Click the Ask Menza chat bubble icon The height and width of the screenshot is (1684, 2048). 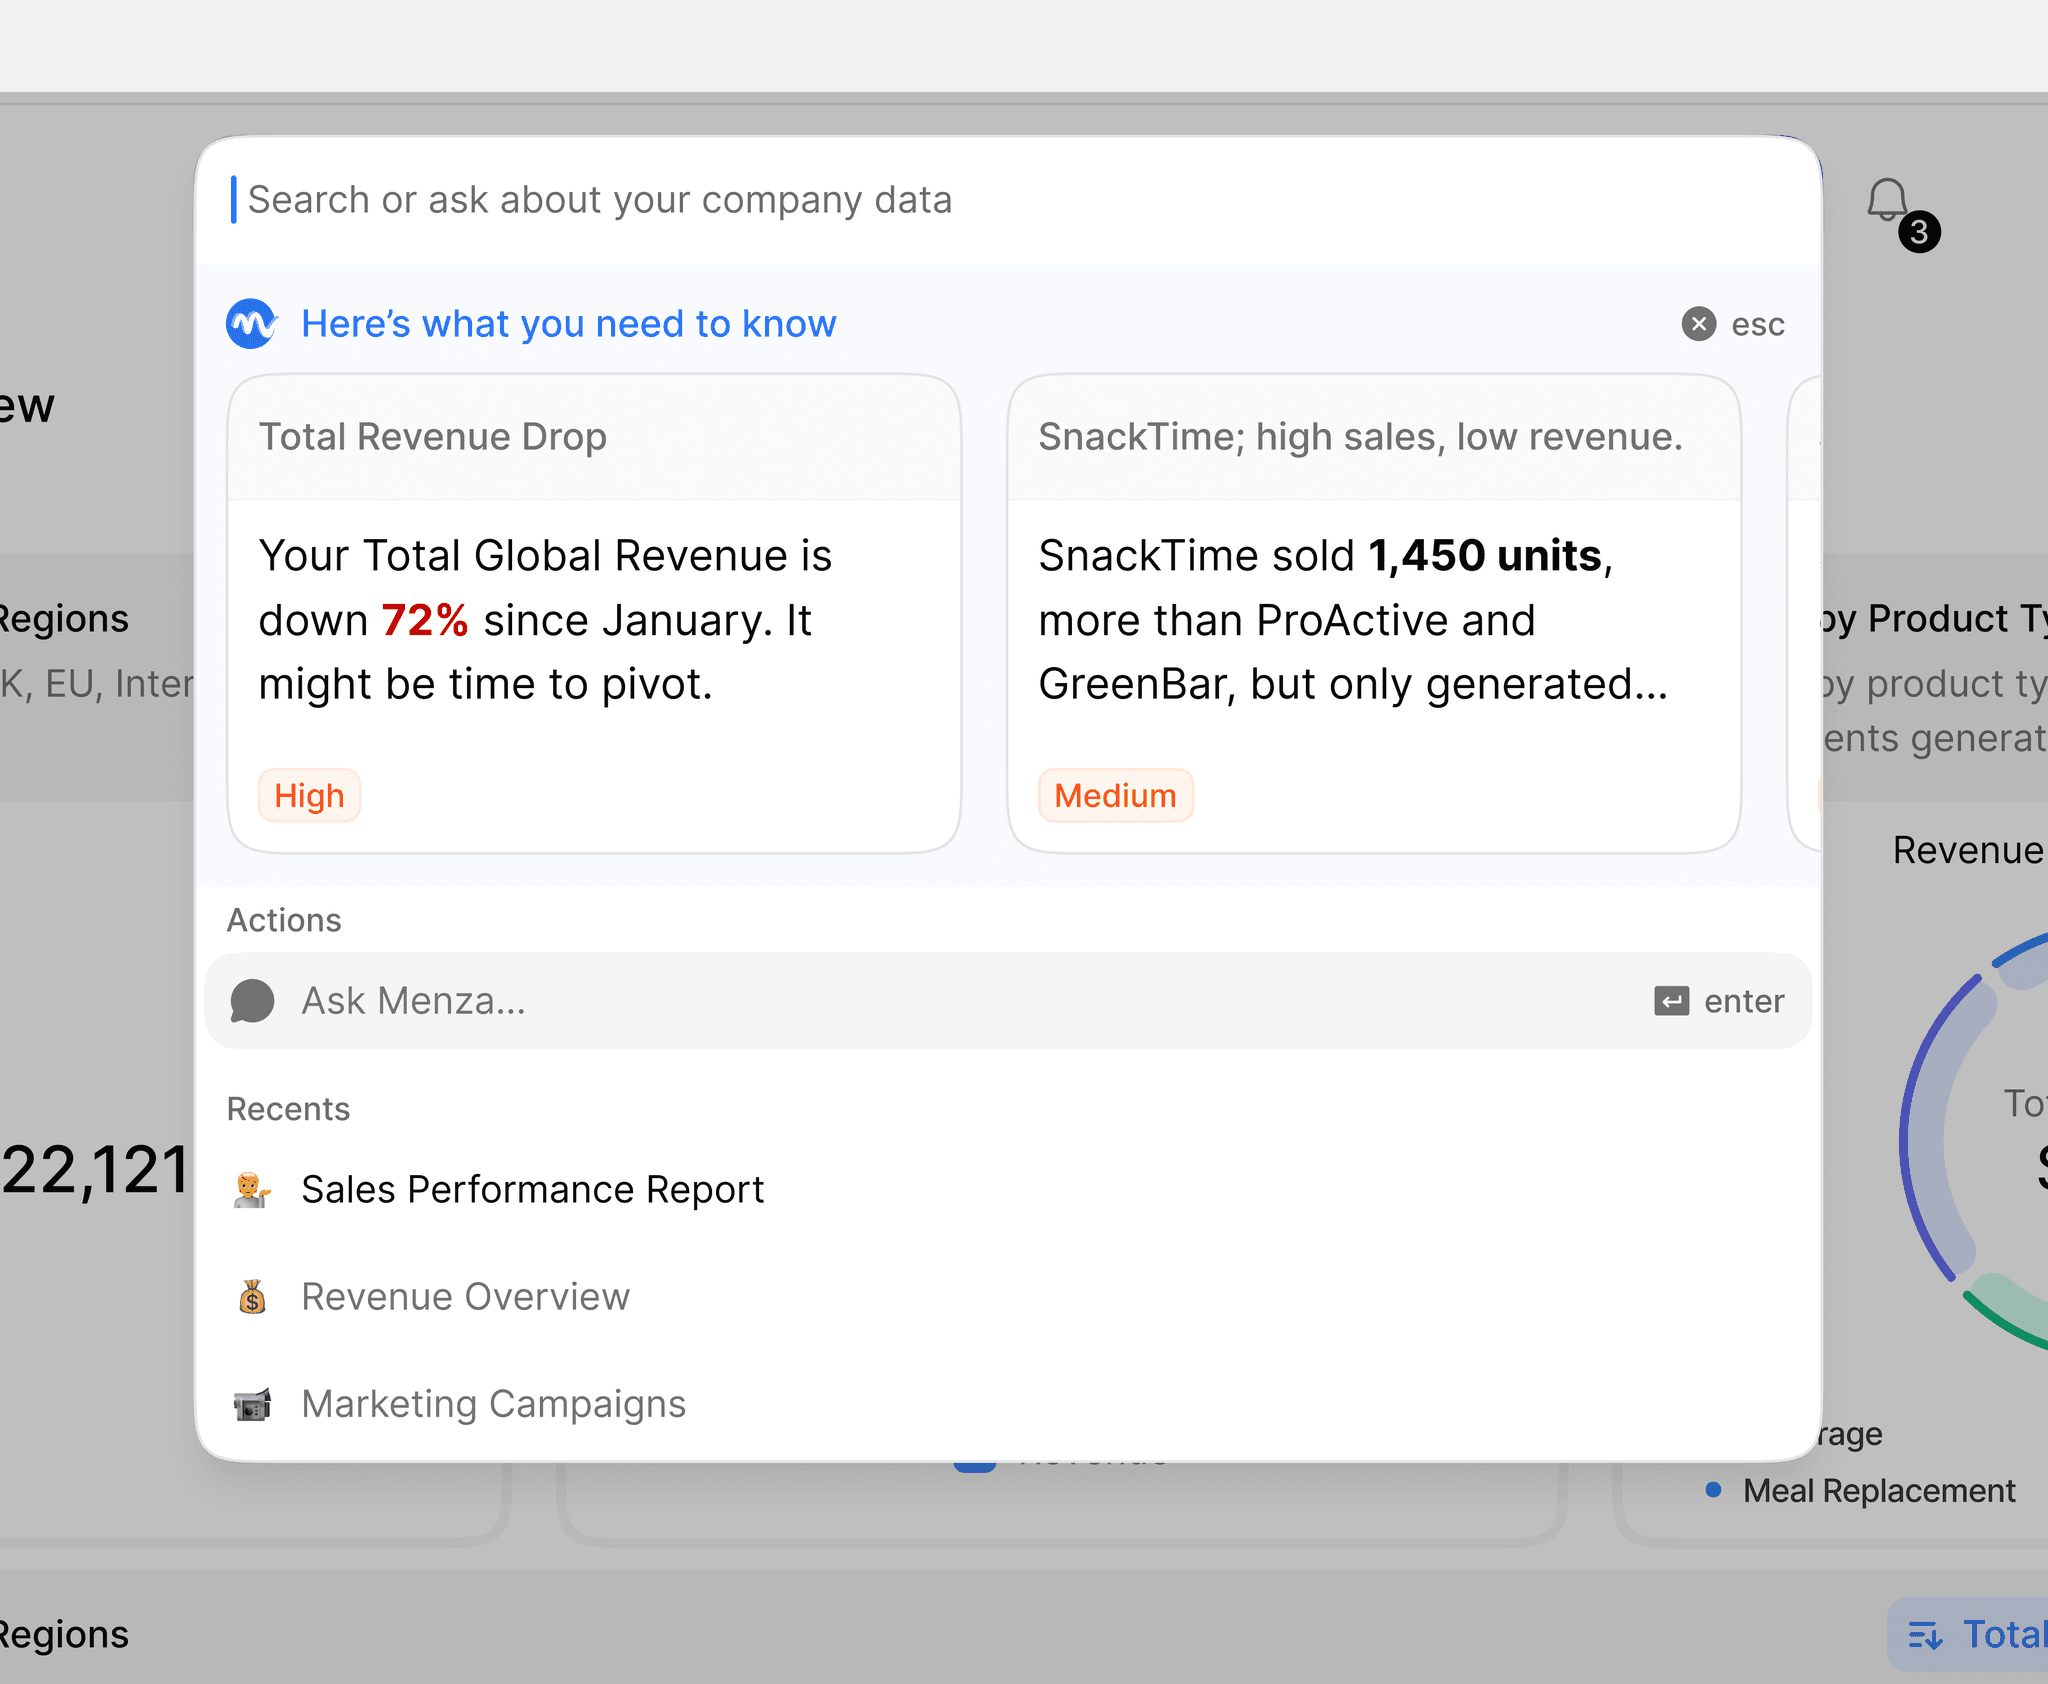[x=252, y=1001]
